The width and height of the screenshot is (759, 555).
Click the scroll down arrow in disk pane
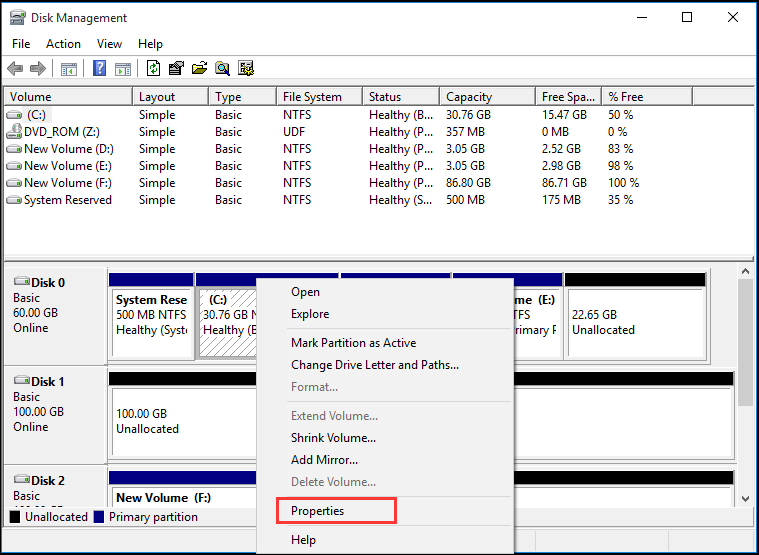(745, 498)
